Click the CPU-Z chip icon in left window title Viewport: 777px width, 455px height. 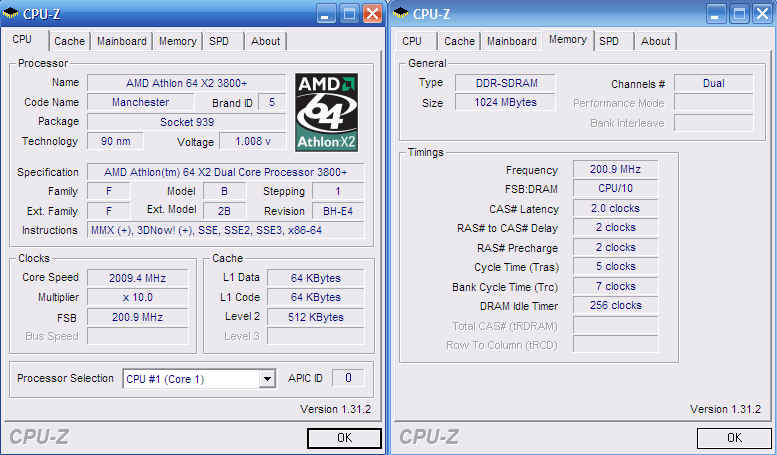point(10,13)
